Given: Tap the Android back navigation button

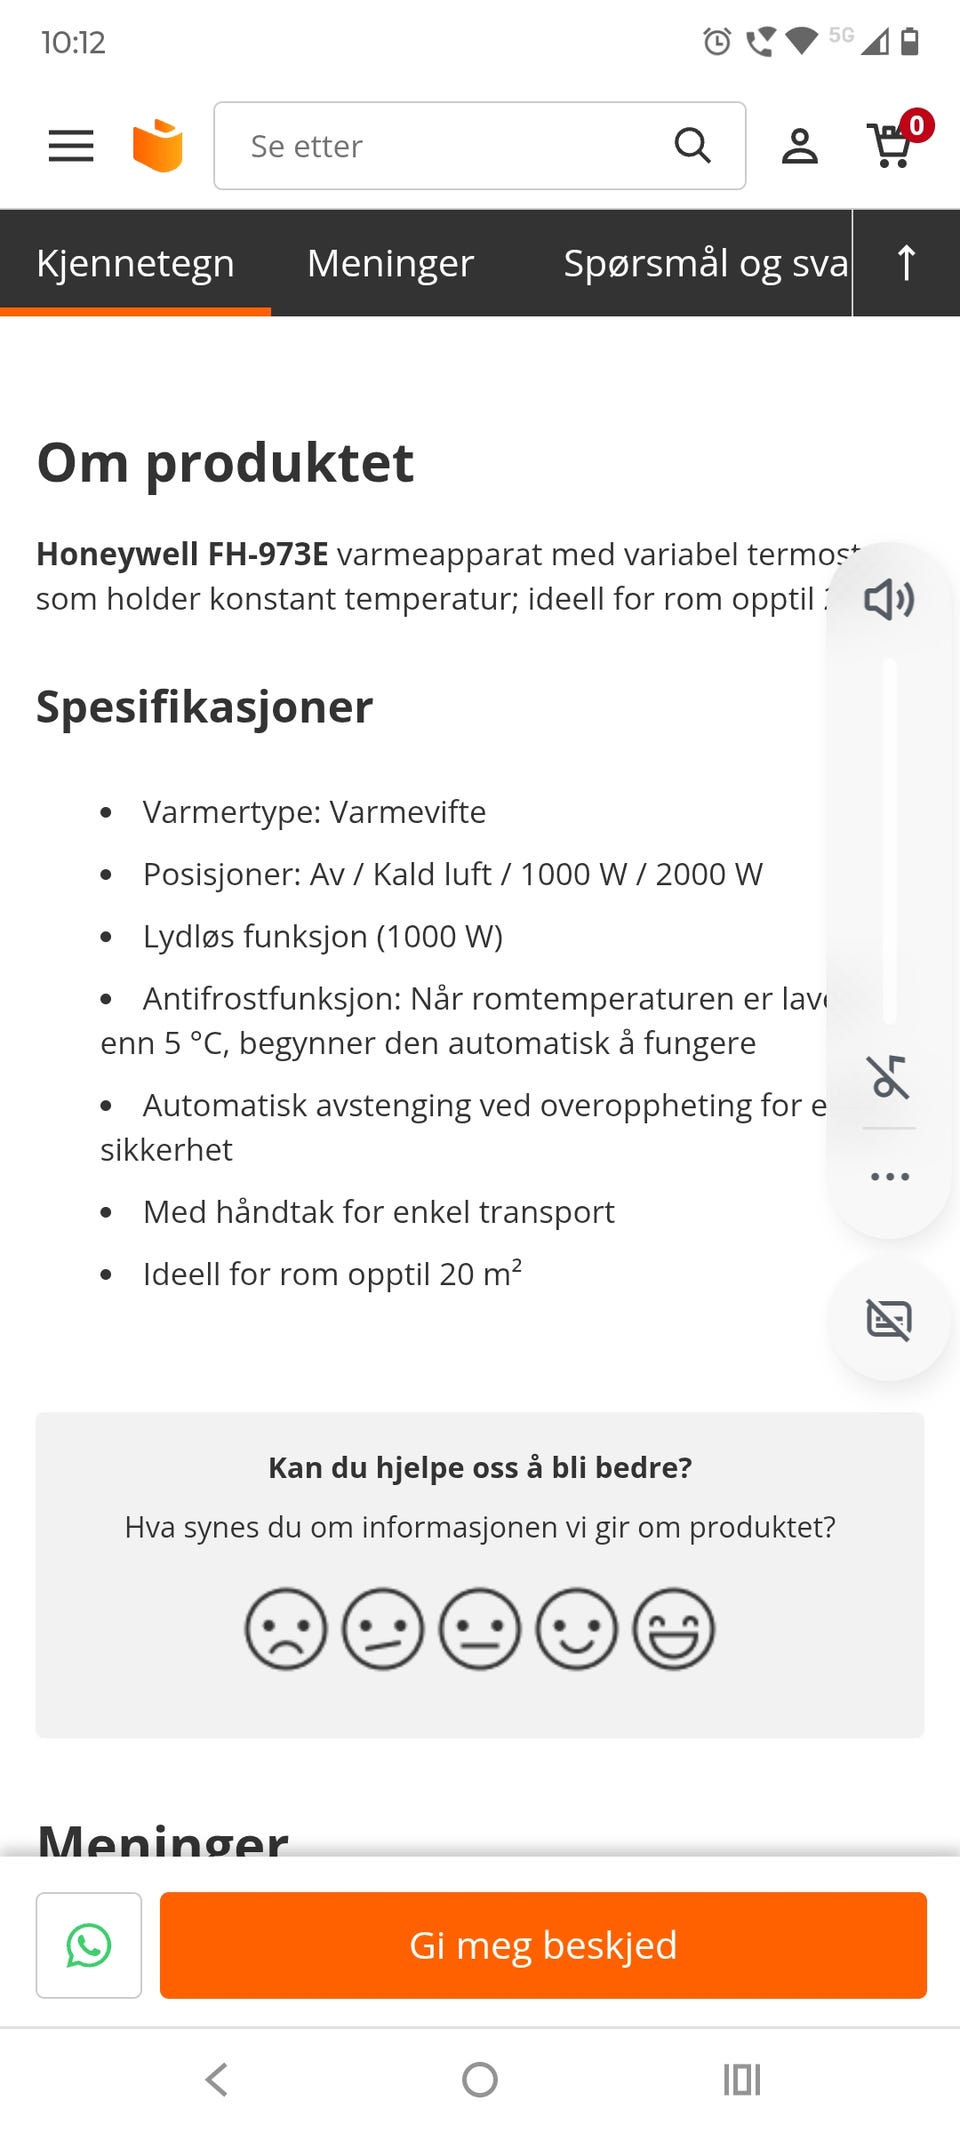Looking at the screenshot, I should click(217, 2080).
